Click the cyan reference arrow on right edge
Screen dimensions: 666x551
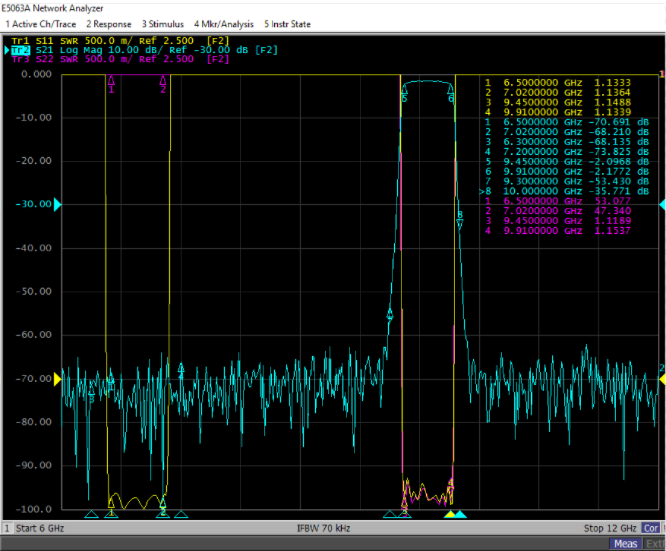point(661,204)
